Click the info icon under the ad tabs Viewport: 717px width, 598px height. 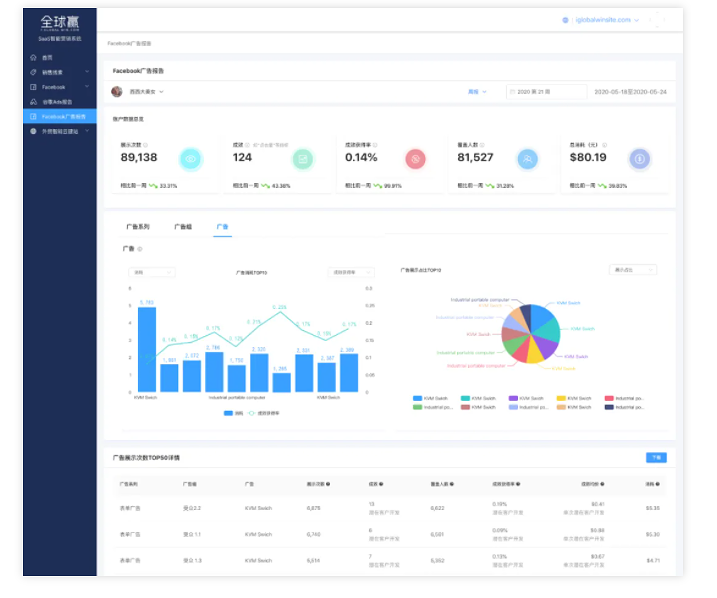pyautogui.click(x=140, y=249)
